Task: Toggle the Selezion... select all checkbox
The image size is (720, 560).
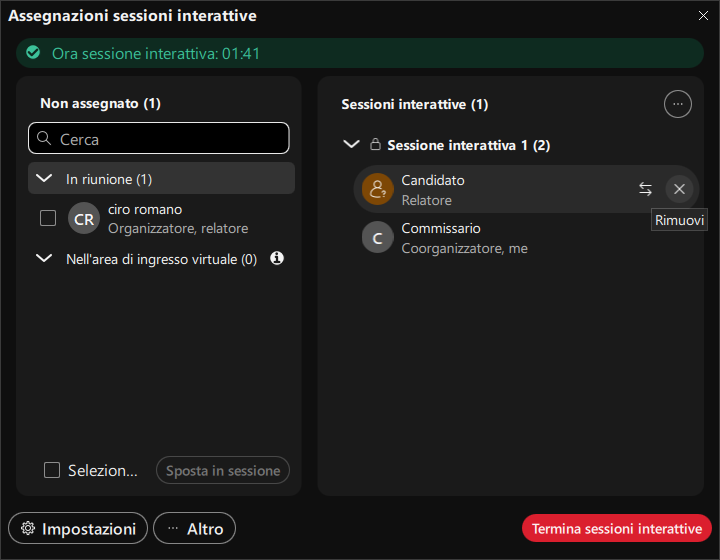Action: [52, 470]
